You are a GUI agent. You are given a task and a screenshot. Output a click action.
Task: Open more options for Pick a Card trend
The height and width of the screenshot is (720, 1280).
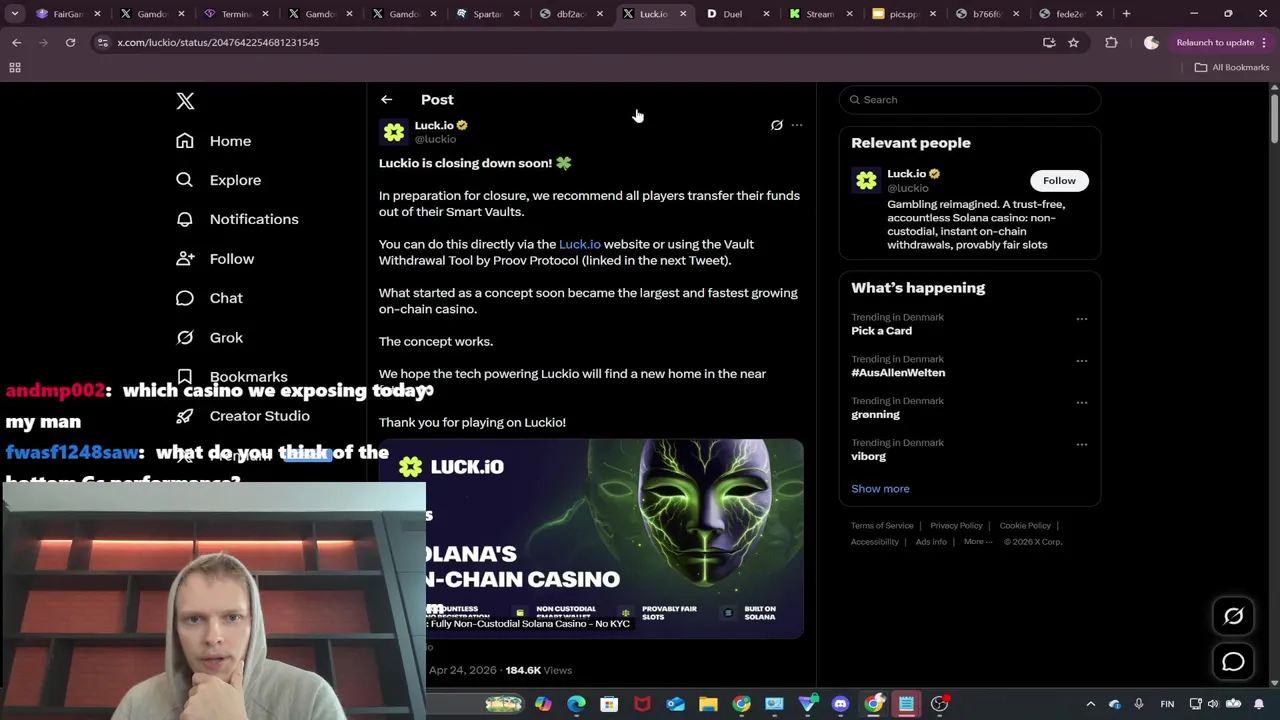(1081, 319)
